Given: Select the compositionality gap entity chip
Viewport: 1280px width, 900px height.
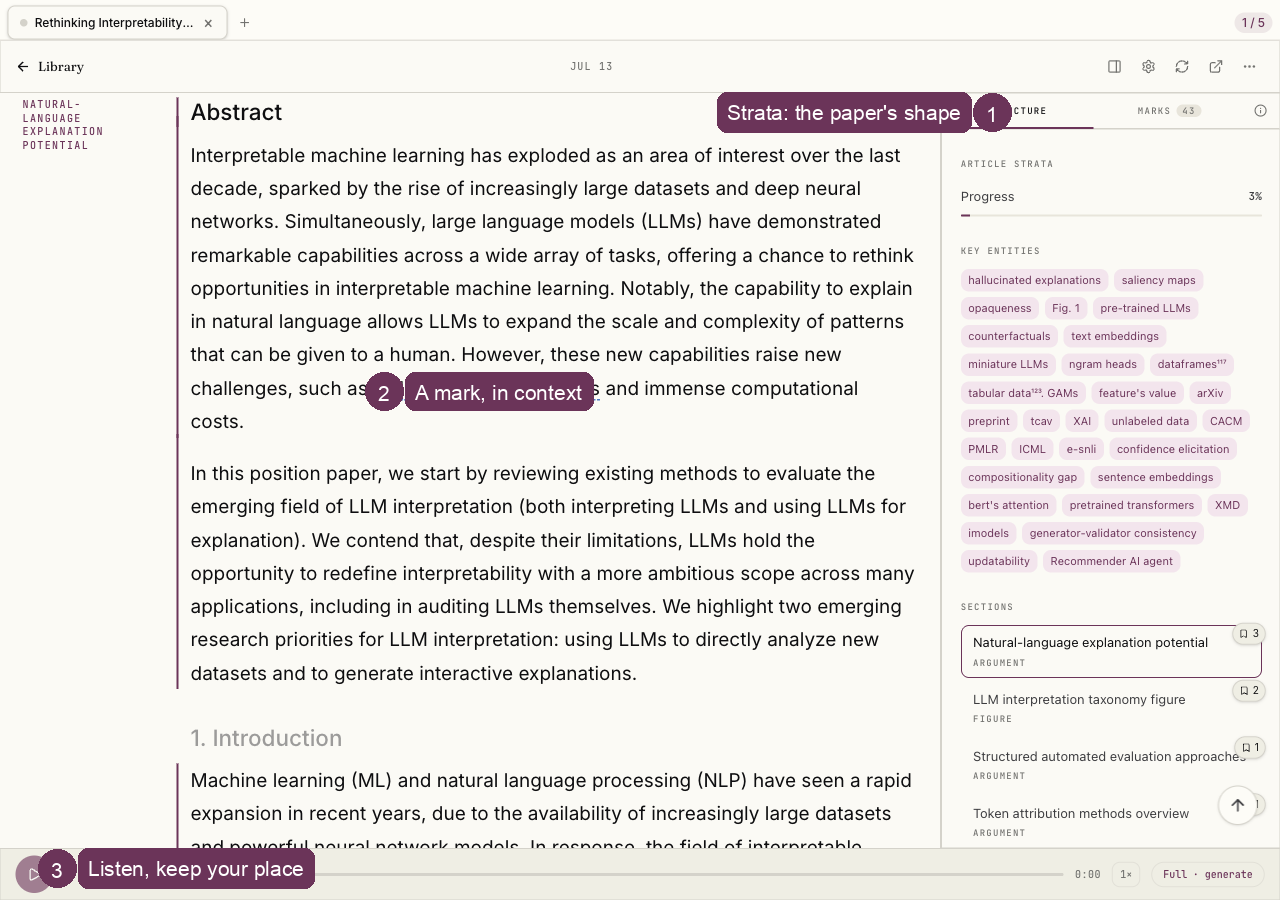Looking at the screenshot, I should (x=1022, y=477).
